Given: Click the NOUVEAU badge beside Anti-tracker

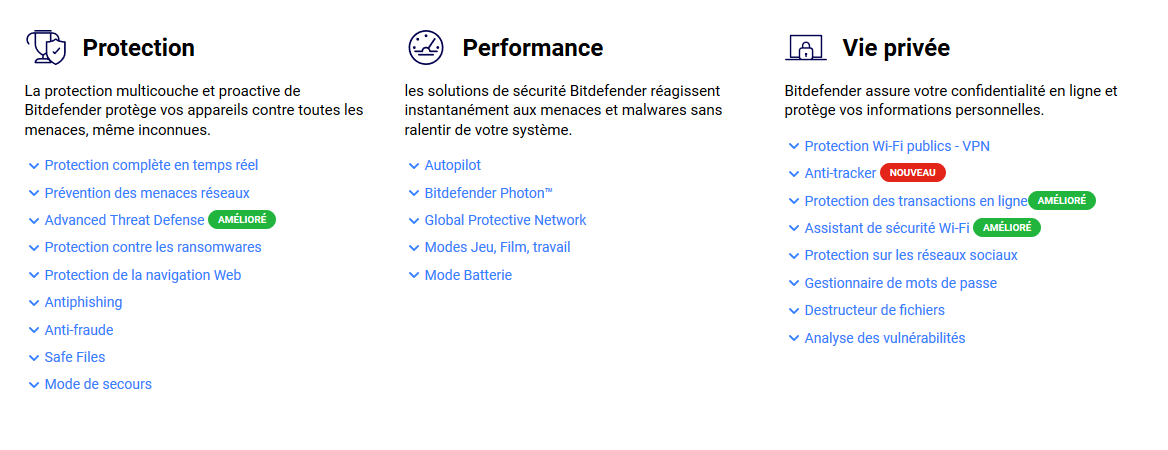Looking at the screenshot, I should pos(912,173).
